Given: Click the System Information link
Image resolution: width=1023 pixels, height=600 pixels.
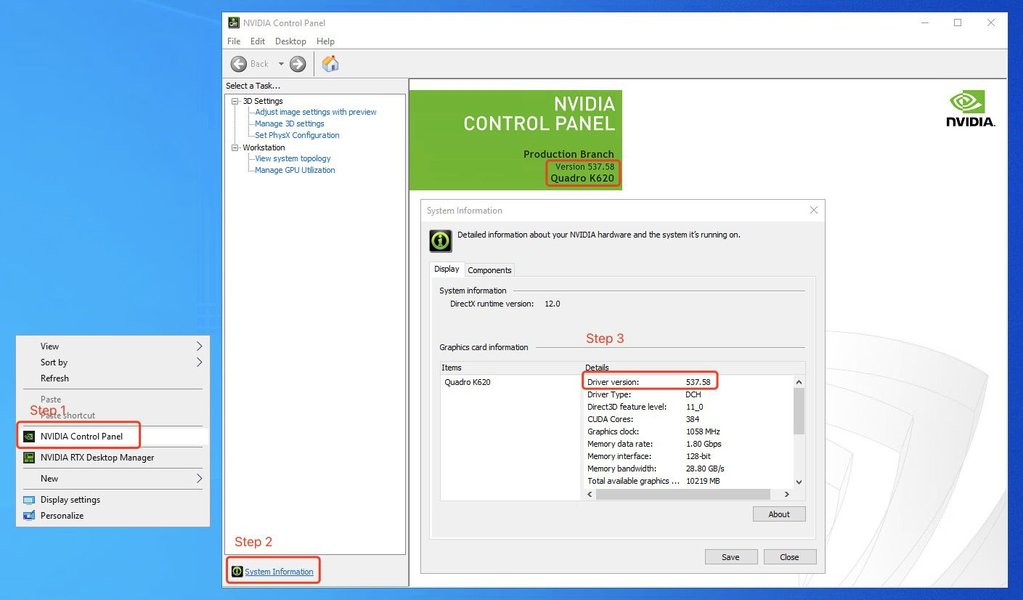Looking at the screenshot, I should coord(279,572).
